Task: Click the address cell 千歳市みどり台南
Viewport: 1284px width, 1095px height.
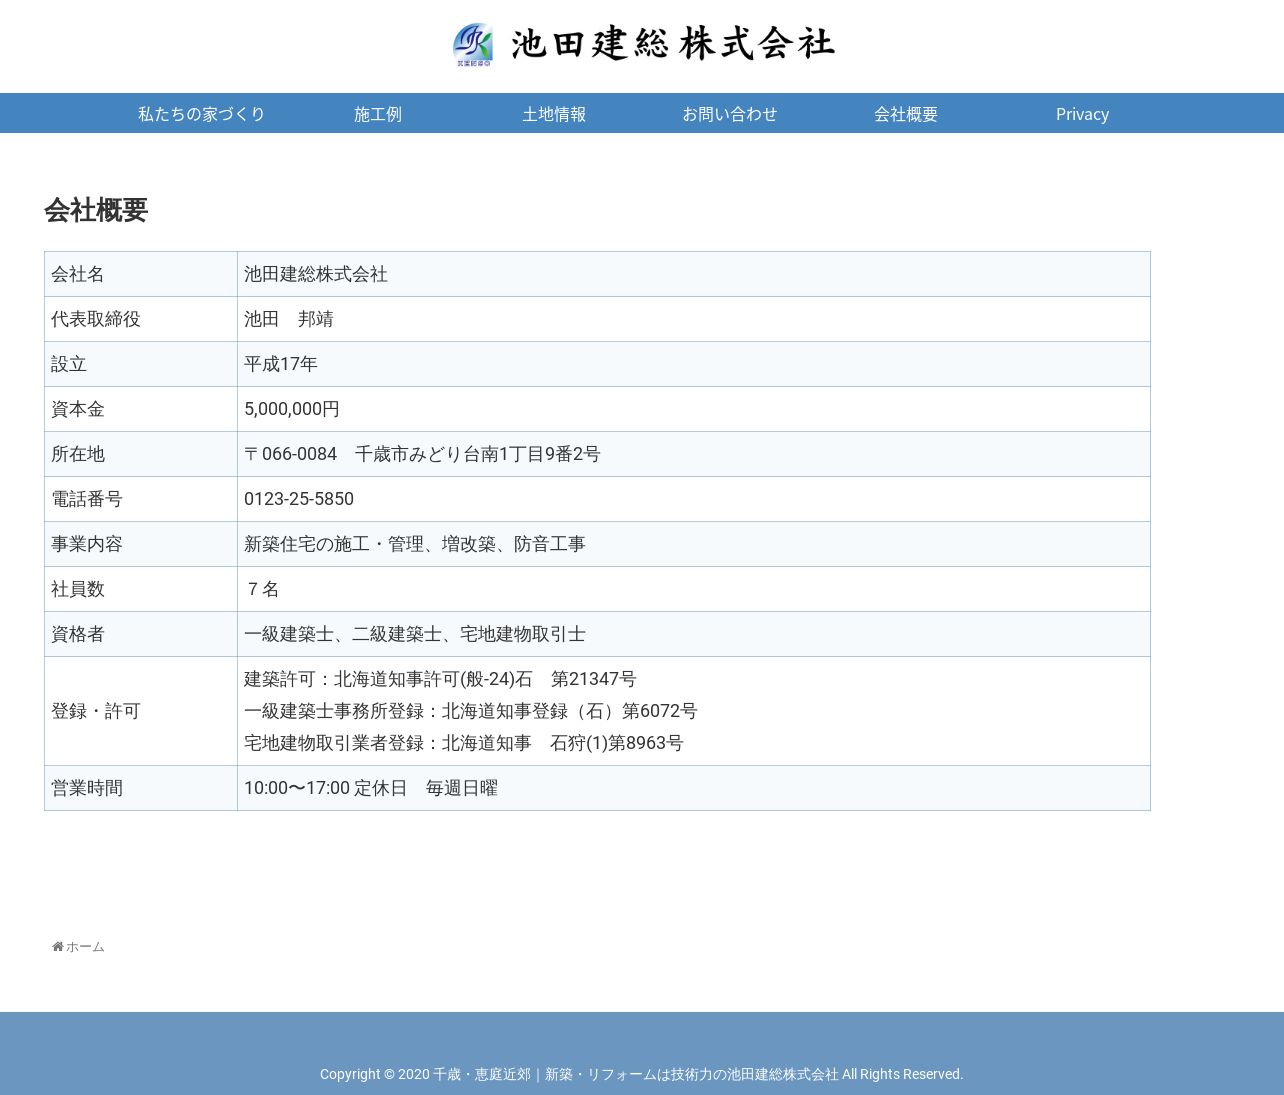Action: point(693,454)
